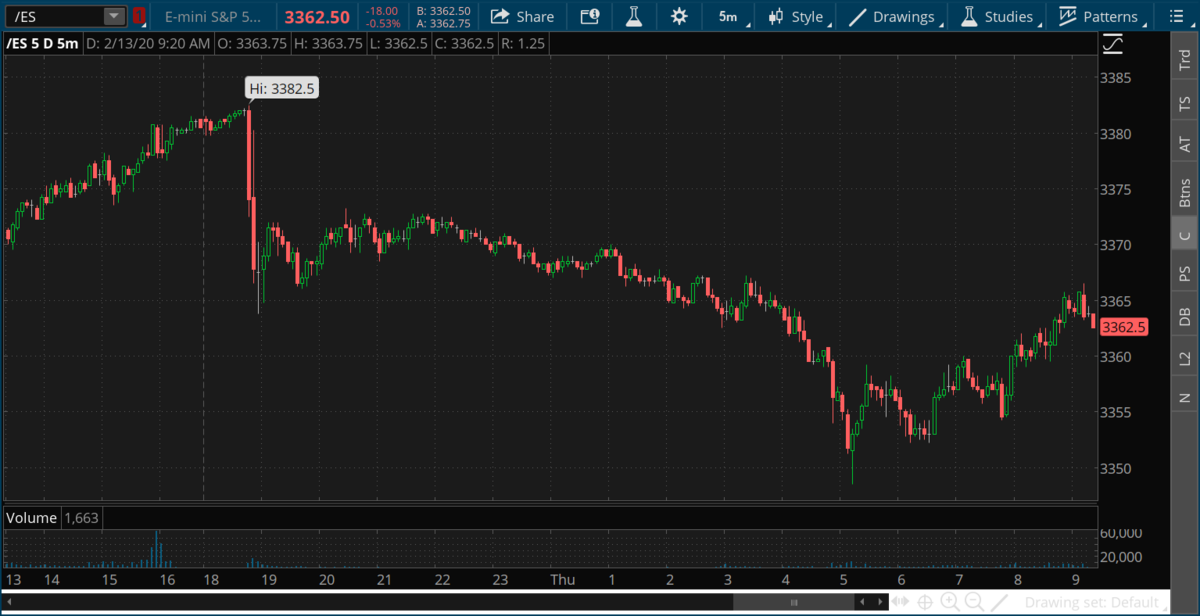
Task: Open the TS sidebar tab
Action: (x=1185, y=103)
